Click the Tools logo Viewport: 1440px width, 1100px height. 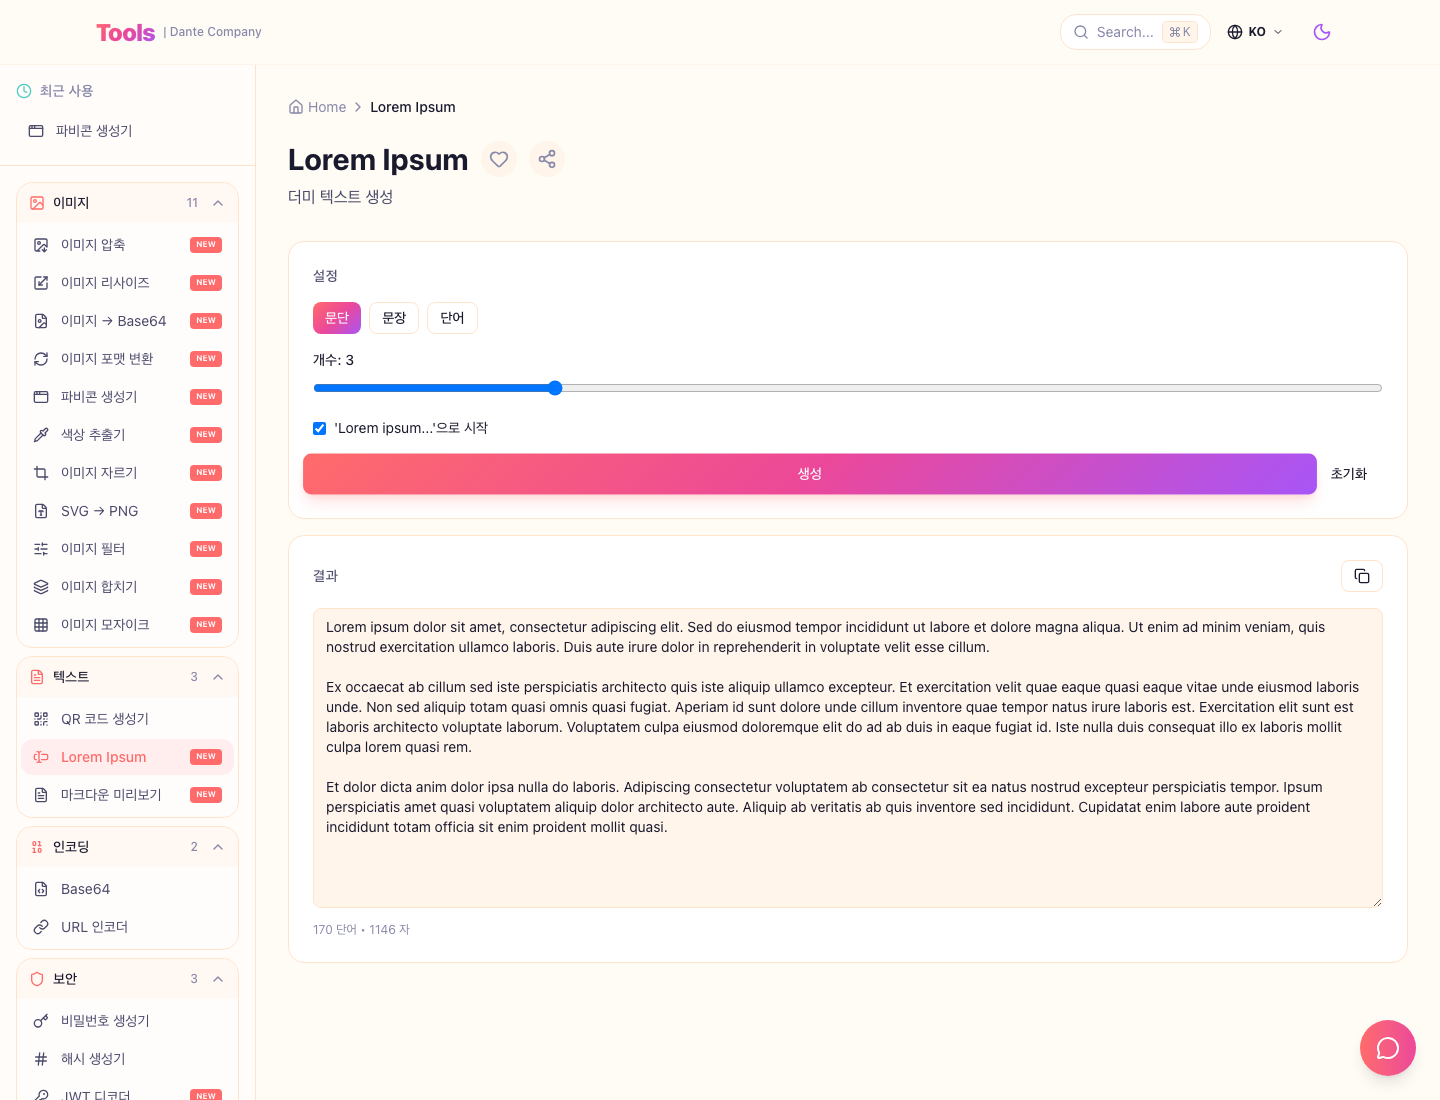pos(126,32)
